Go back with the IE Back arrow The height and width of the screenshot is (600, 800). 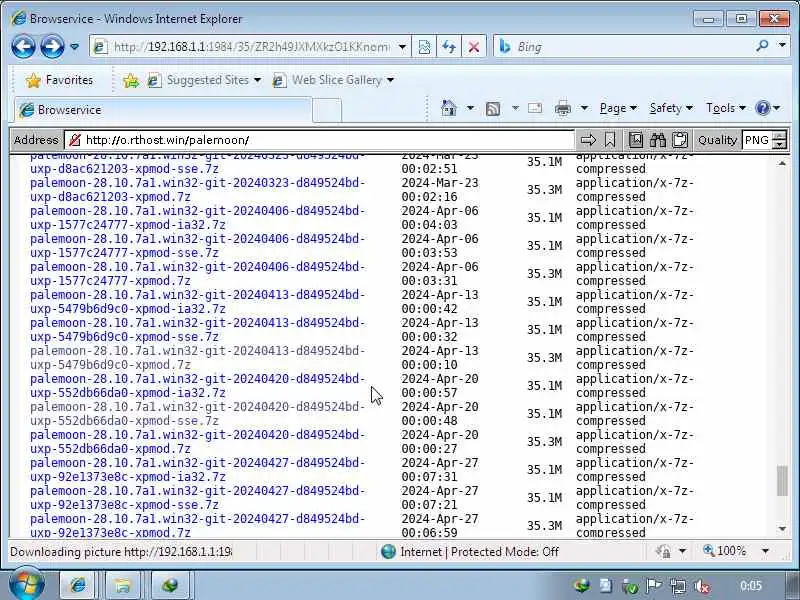pyautogui.click(x=23, y=47)
